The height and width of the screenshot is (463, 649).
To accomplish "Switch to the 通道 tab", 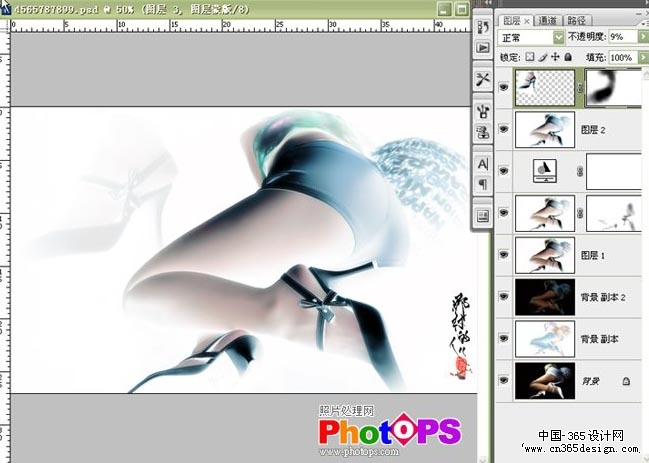I will tap(547, 20).
